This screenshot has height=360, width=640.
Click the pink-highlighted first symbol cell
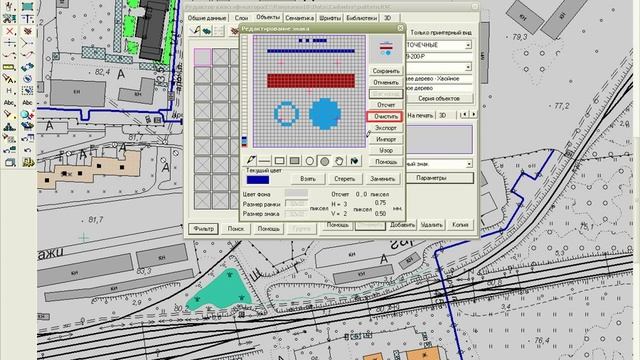(x=202, y=57)
